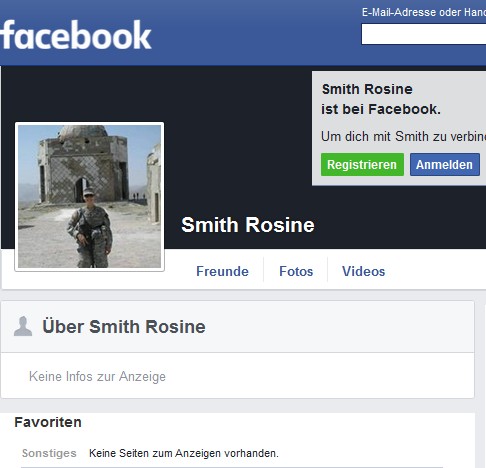Open the Videos tab
Viewport: 486px width, 468px height.
[363, 271]
